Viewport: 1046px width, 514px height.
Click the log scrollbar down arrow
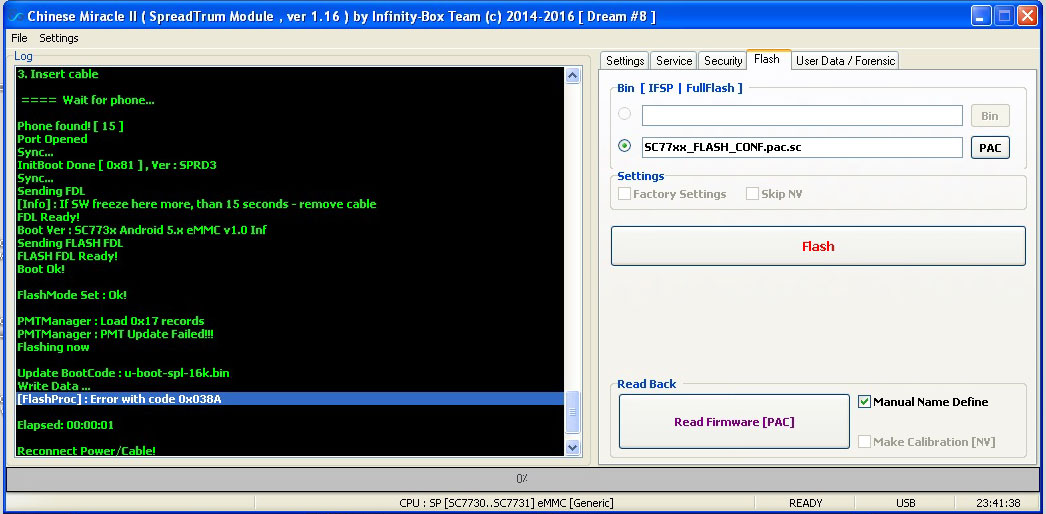click(x=572, y=447)
